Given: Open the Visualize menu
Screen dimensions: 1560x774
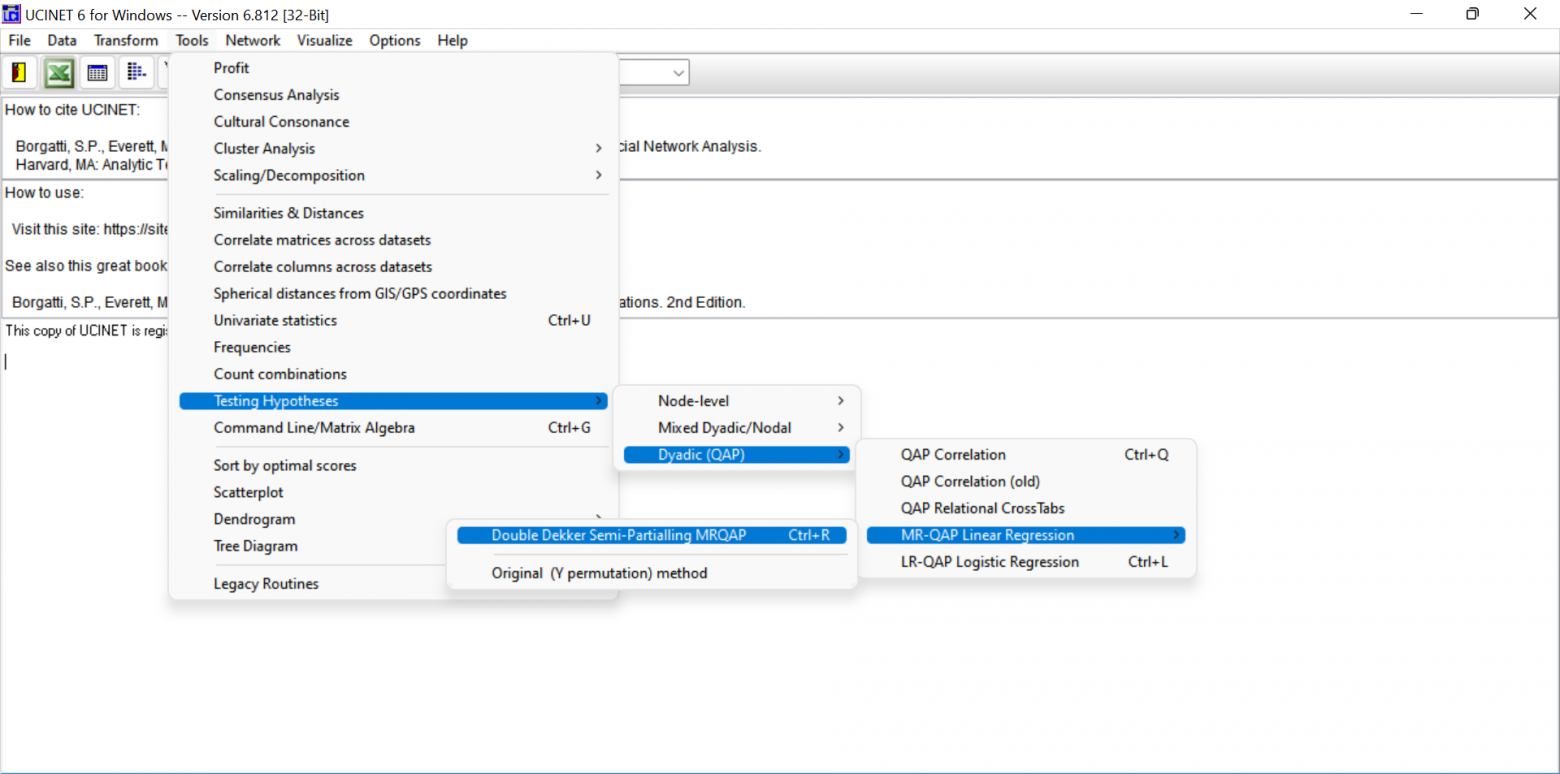Looking at the screenshot, I should click(325, 41).
